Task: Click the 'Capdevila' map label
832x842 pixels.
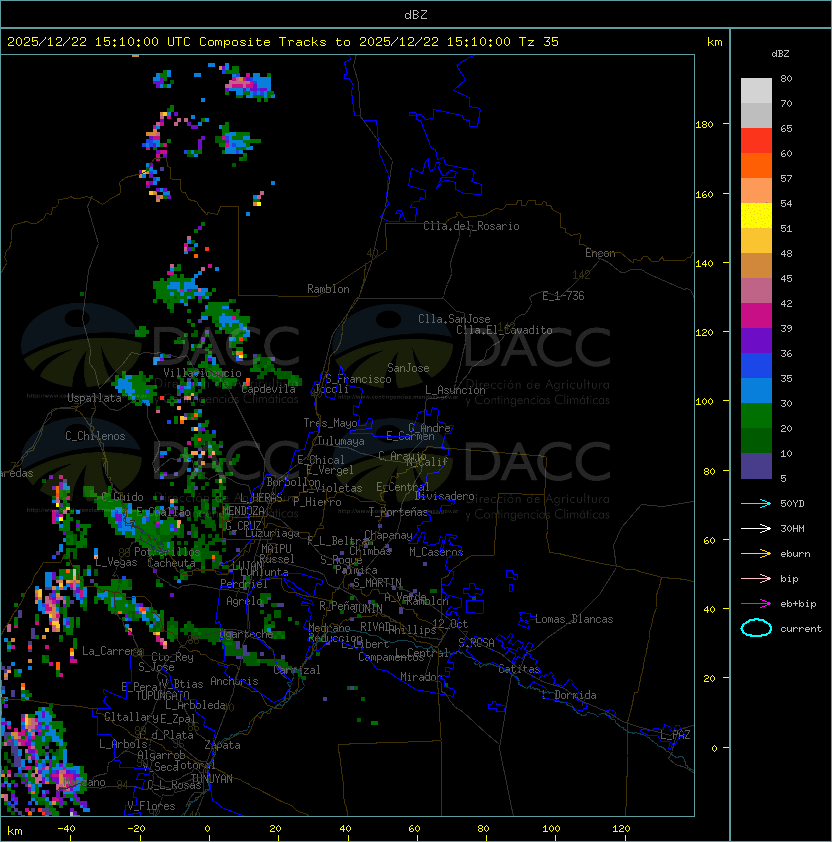Action: [x=268, y=389]
